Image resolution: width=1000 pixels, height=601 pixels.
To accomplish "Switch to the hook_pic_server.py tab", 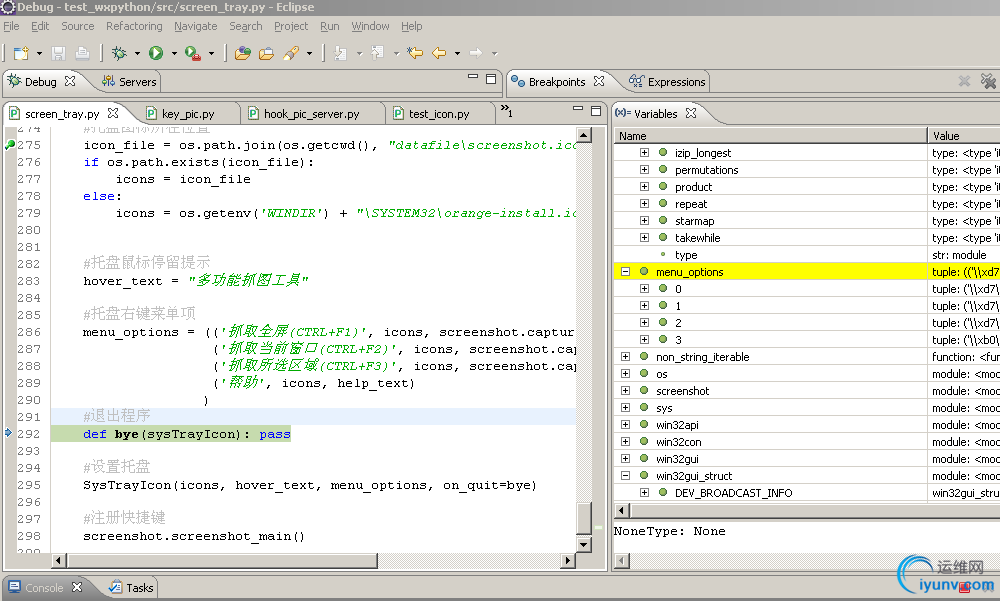I will click(x=311, y=114).
